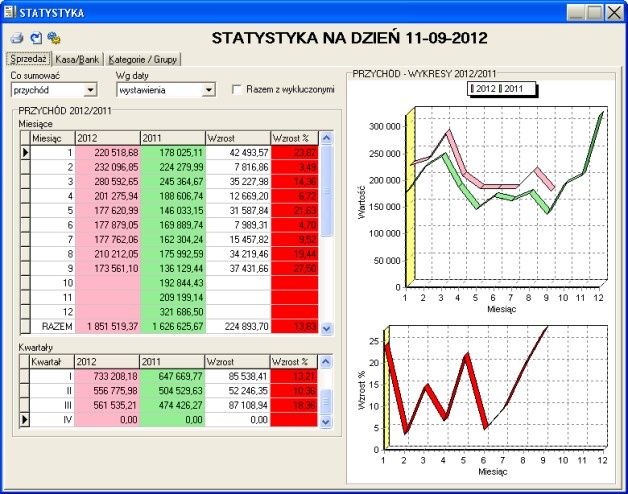Click the cell 321 686,50
The height and width of the screenshot is (494, 628).
tap(173, 311)
